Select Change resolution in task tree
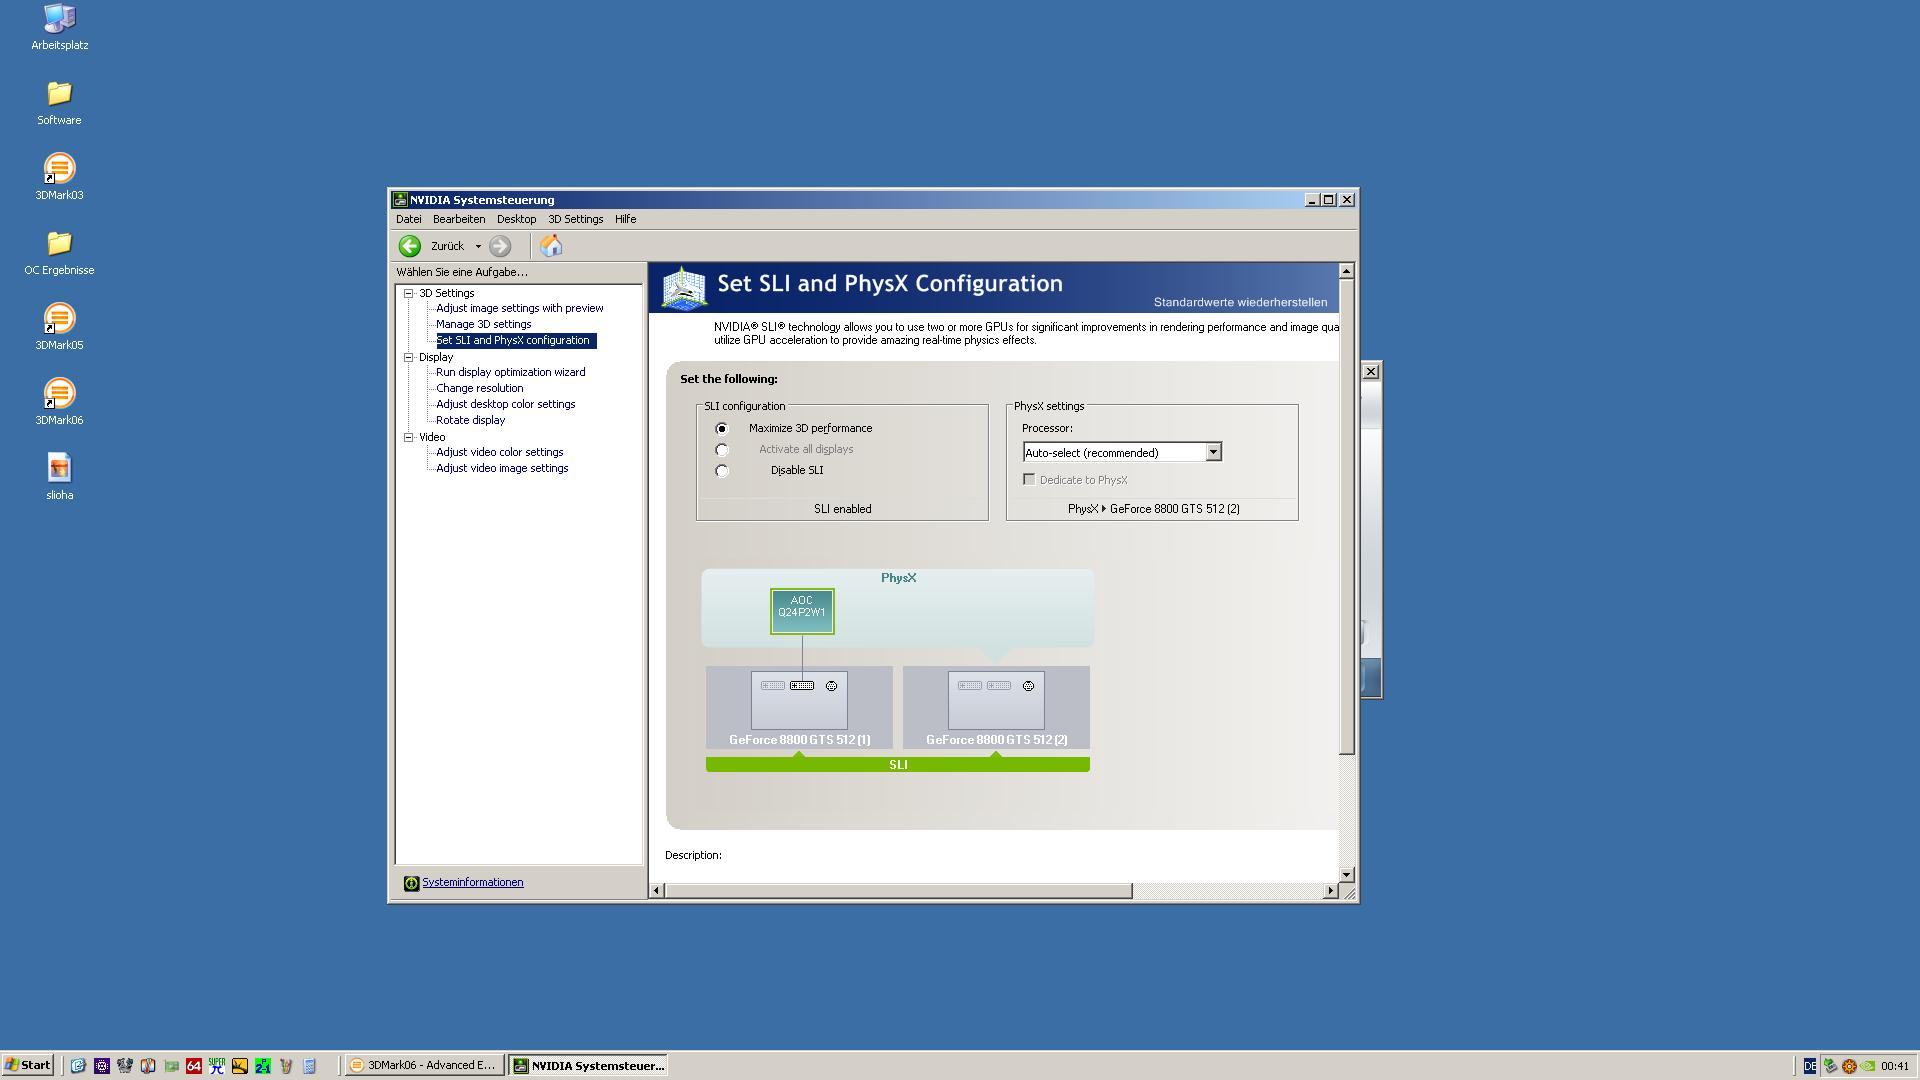Screen dimensions: 1920x1080 click(479, 388)
